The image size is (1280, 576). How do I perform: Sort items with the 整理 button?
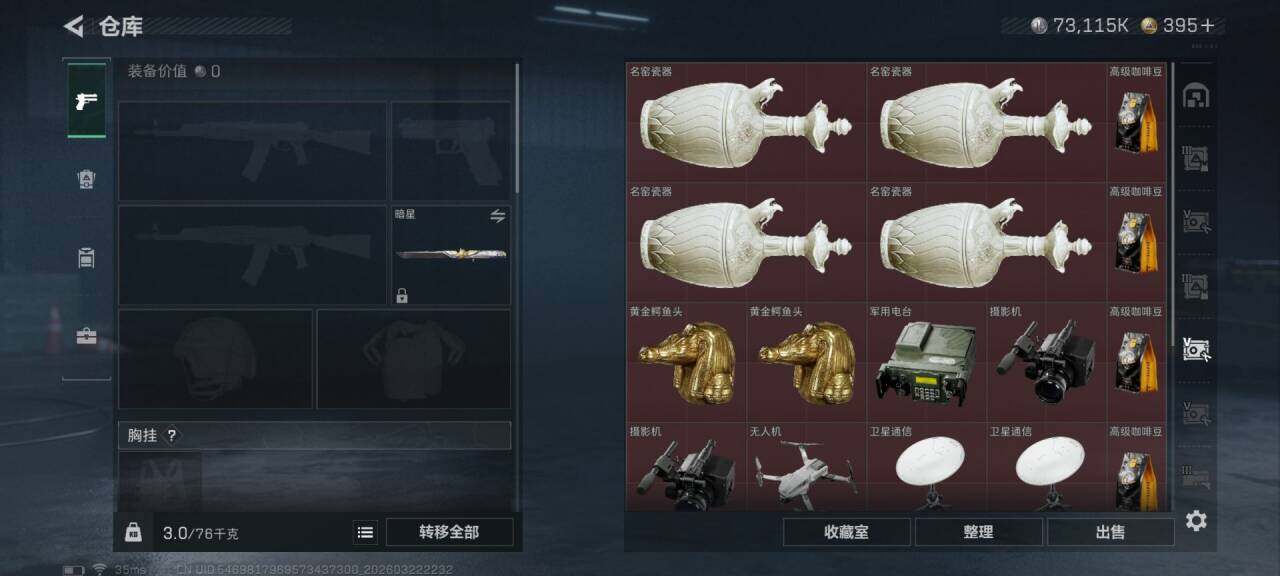(978, 532)
